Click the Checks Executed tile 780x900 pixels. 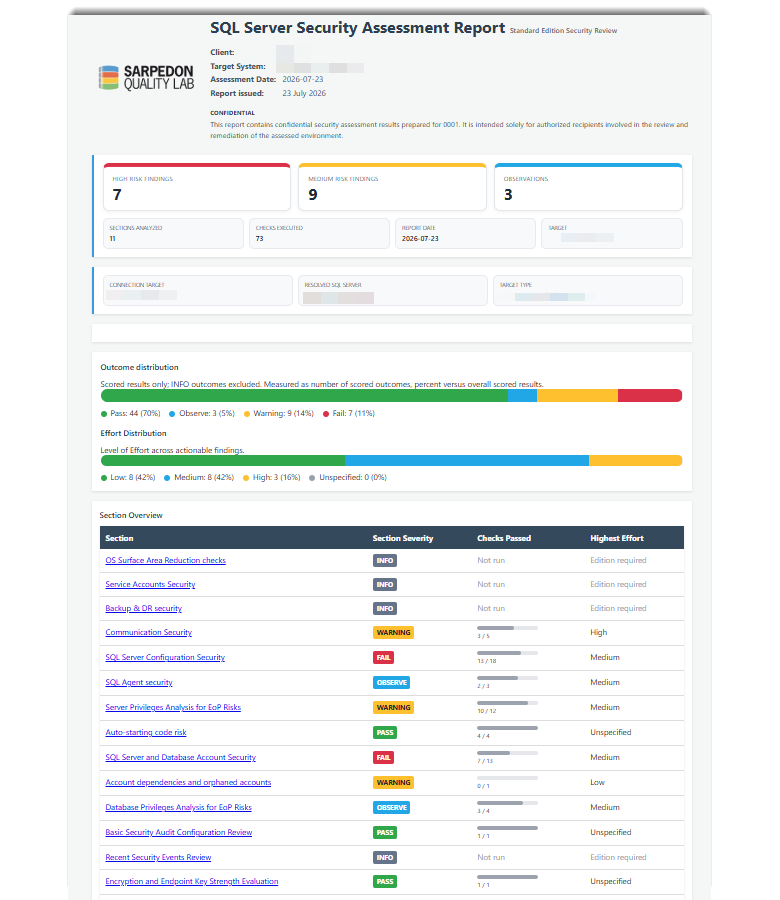(x=319, y=233)
